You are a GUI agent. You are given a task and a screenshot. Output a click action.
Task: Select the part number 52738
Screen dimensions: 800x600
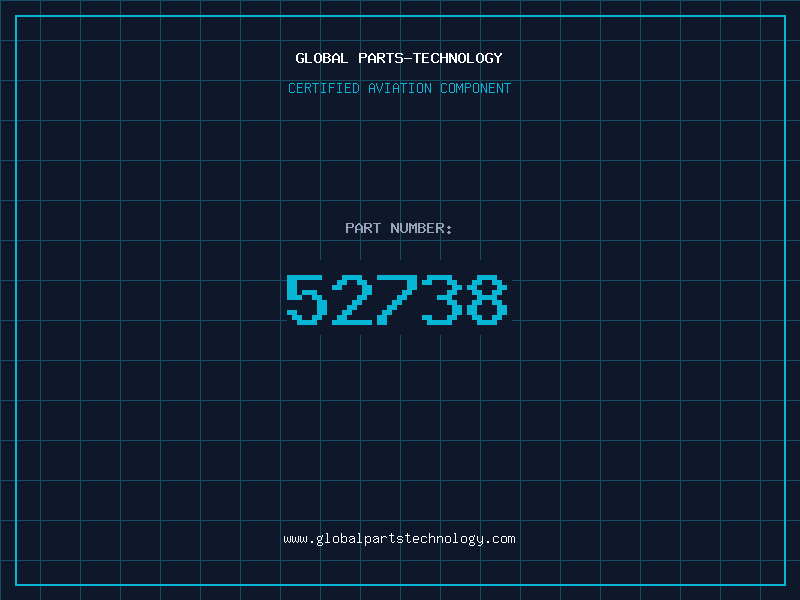[397, 299]
